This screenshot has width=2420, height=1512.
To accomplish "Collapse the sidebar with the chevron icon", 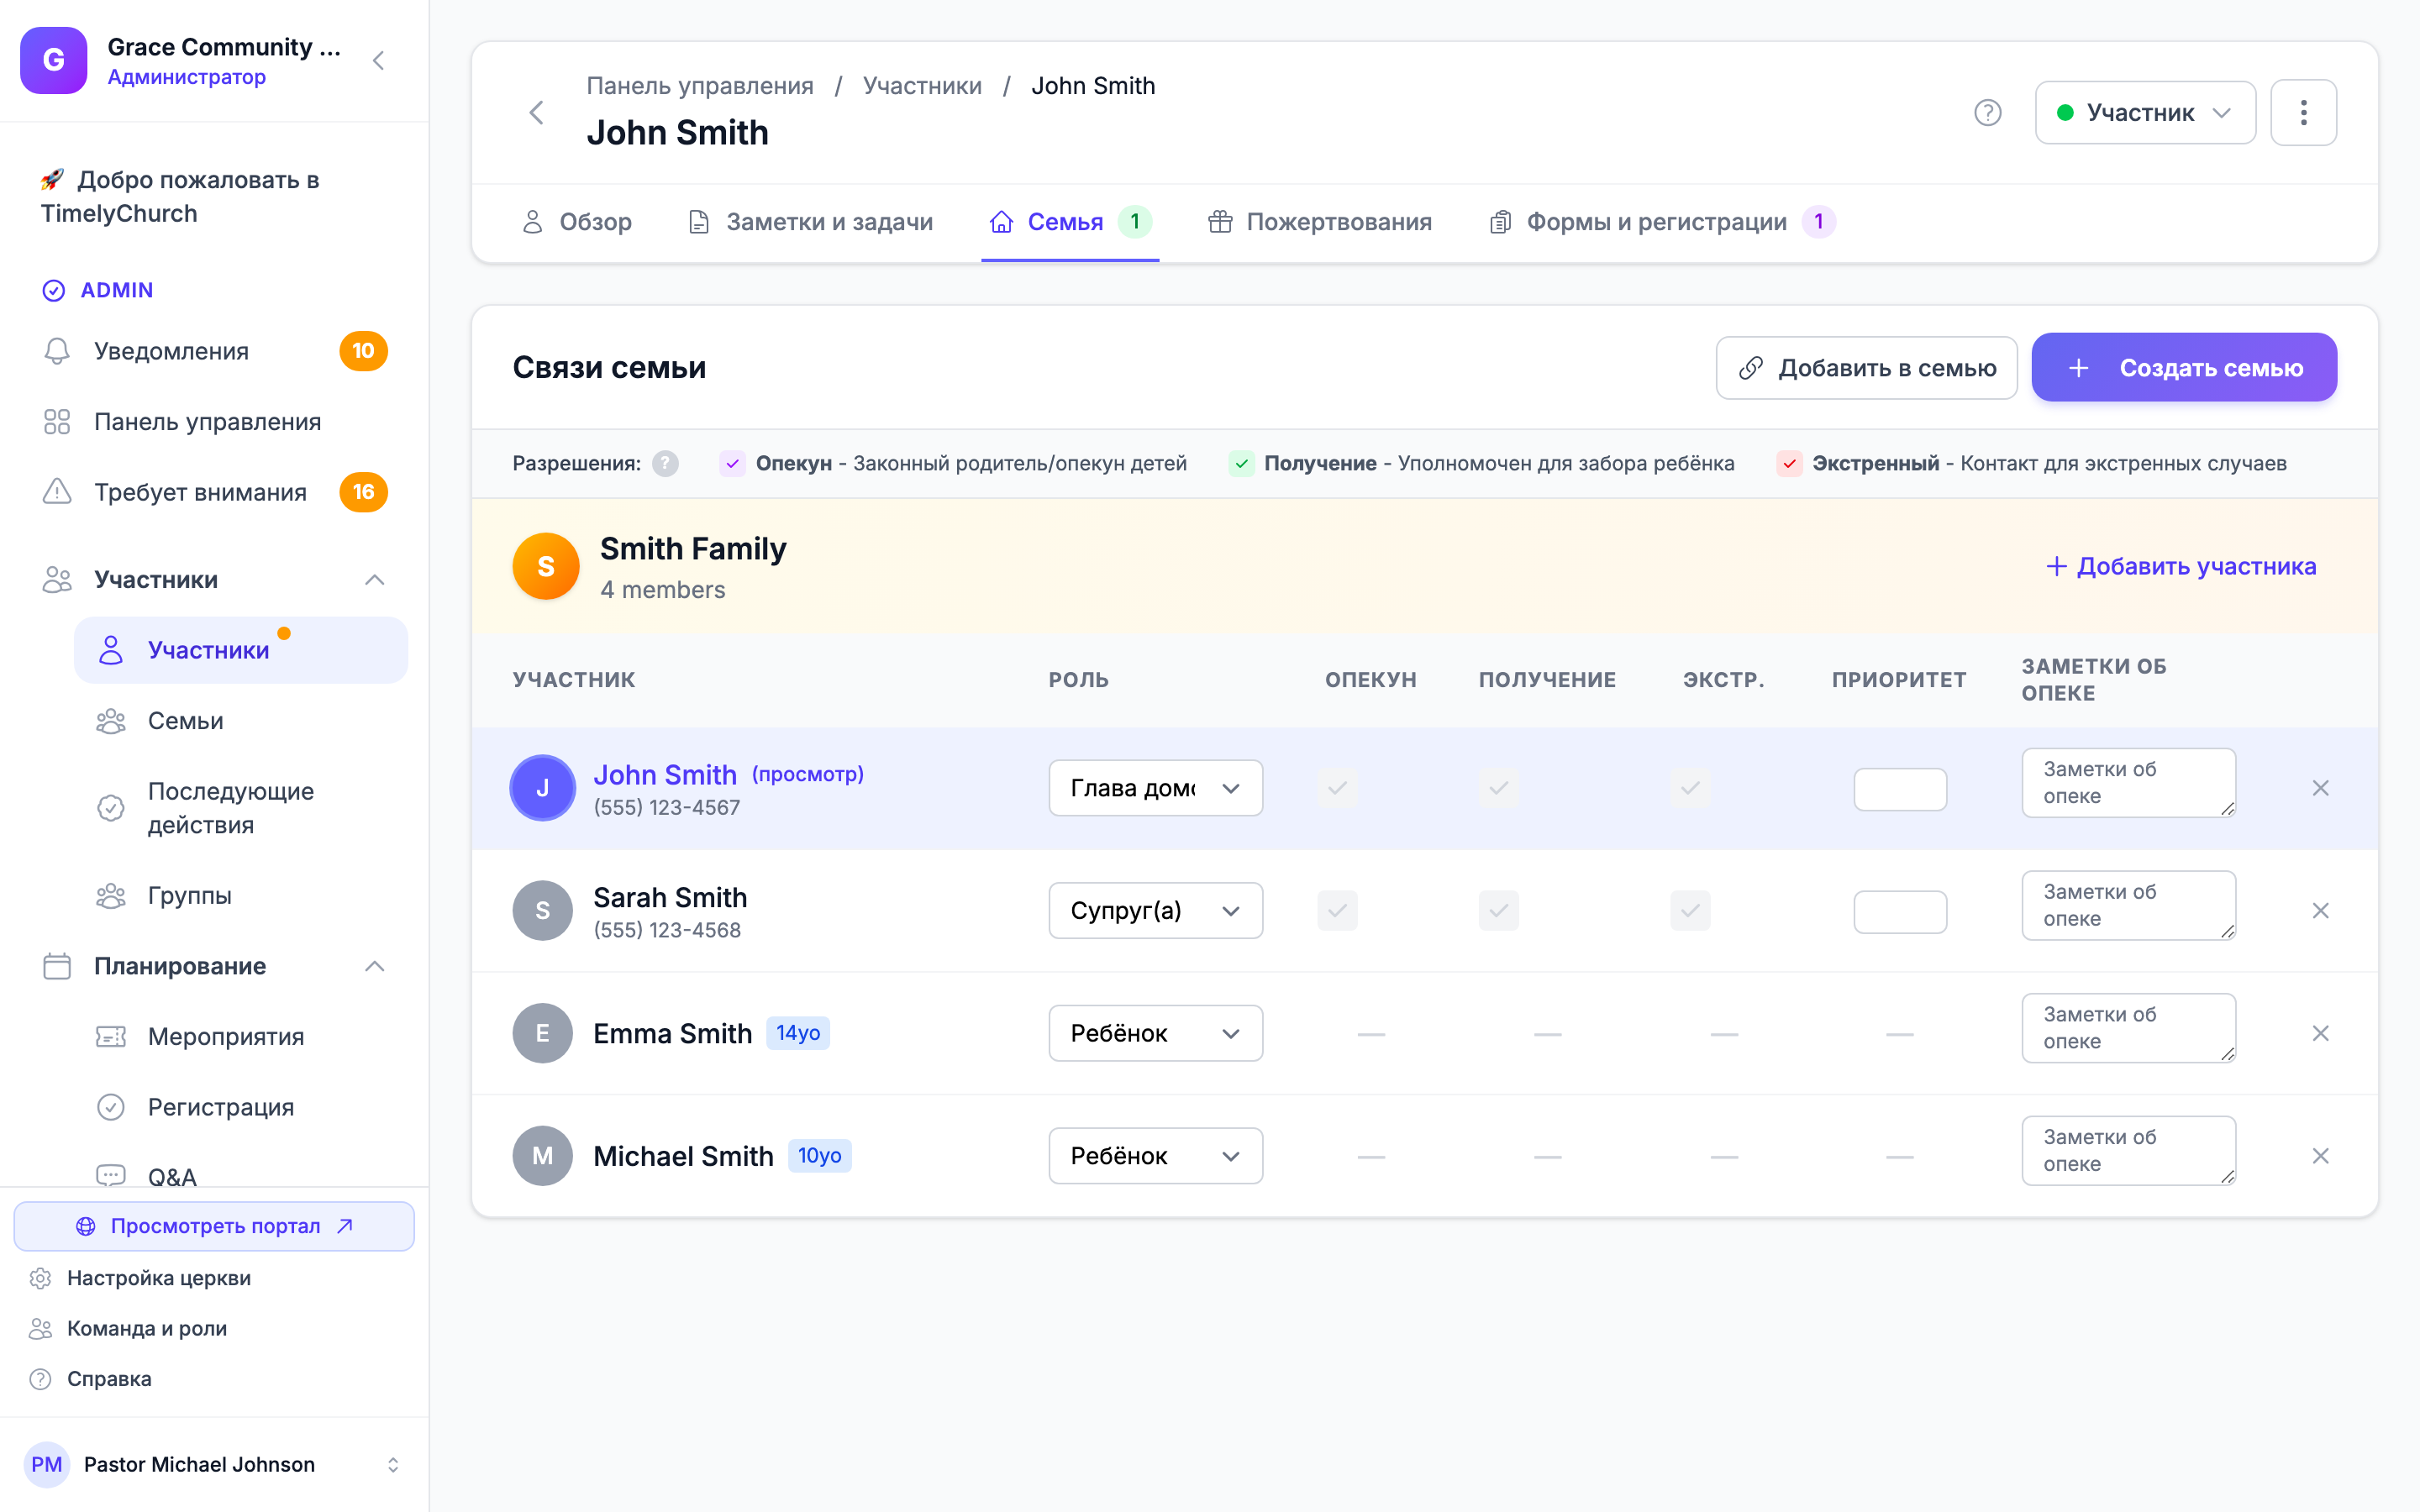I will (378, 60).
